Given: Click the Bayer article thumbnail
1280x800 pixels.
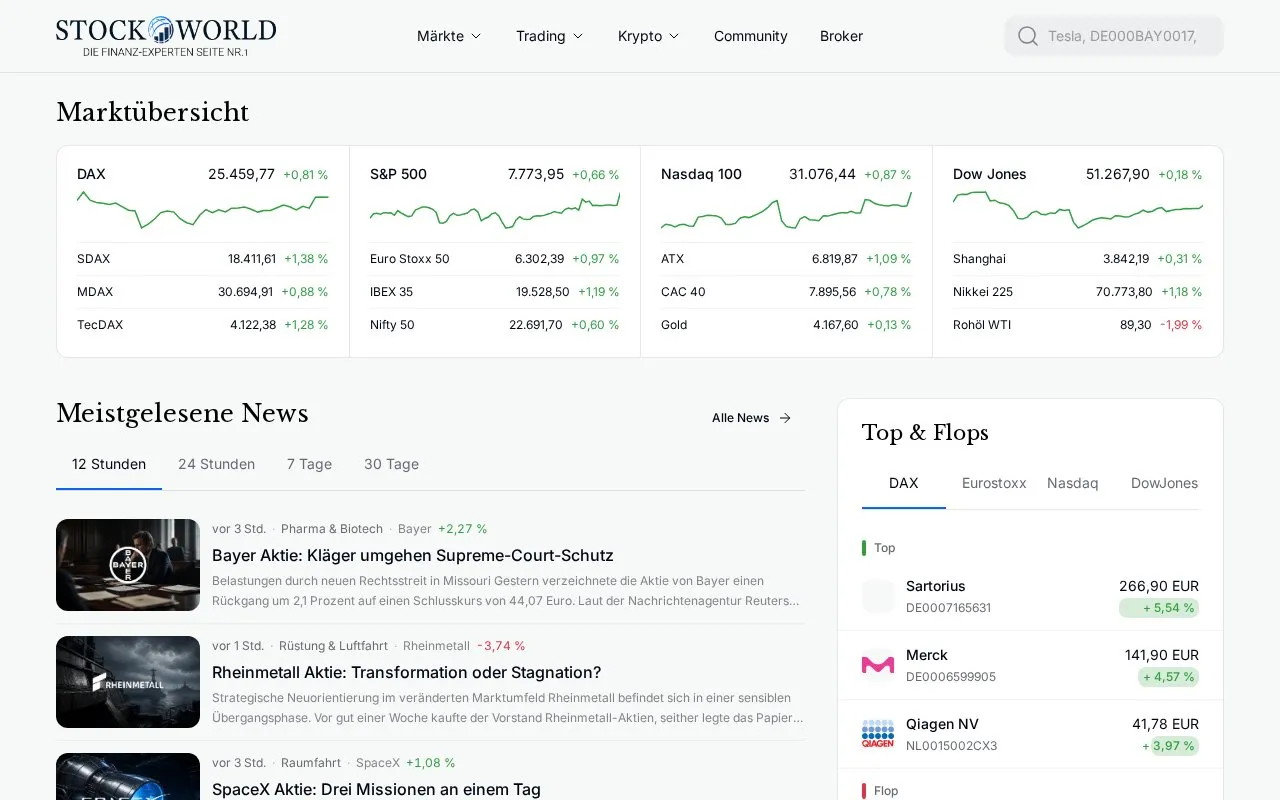Looking at the screenshot, I should 128,565.
